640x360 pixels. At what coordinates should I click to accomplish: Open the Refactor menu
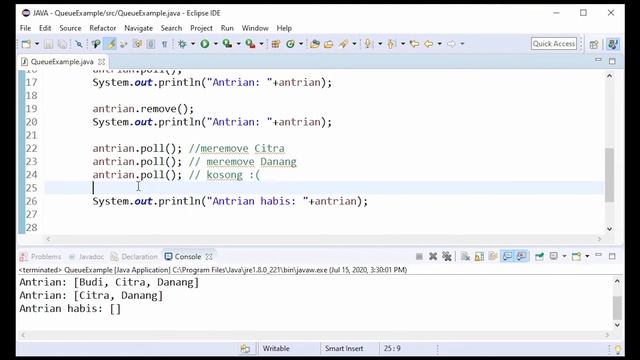point(102,28)
